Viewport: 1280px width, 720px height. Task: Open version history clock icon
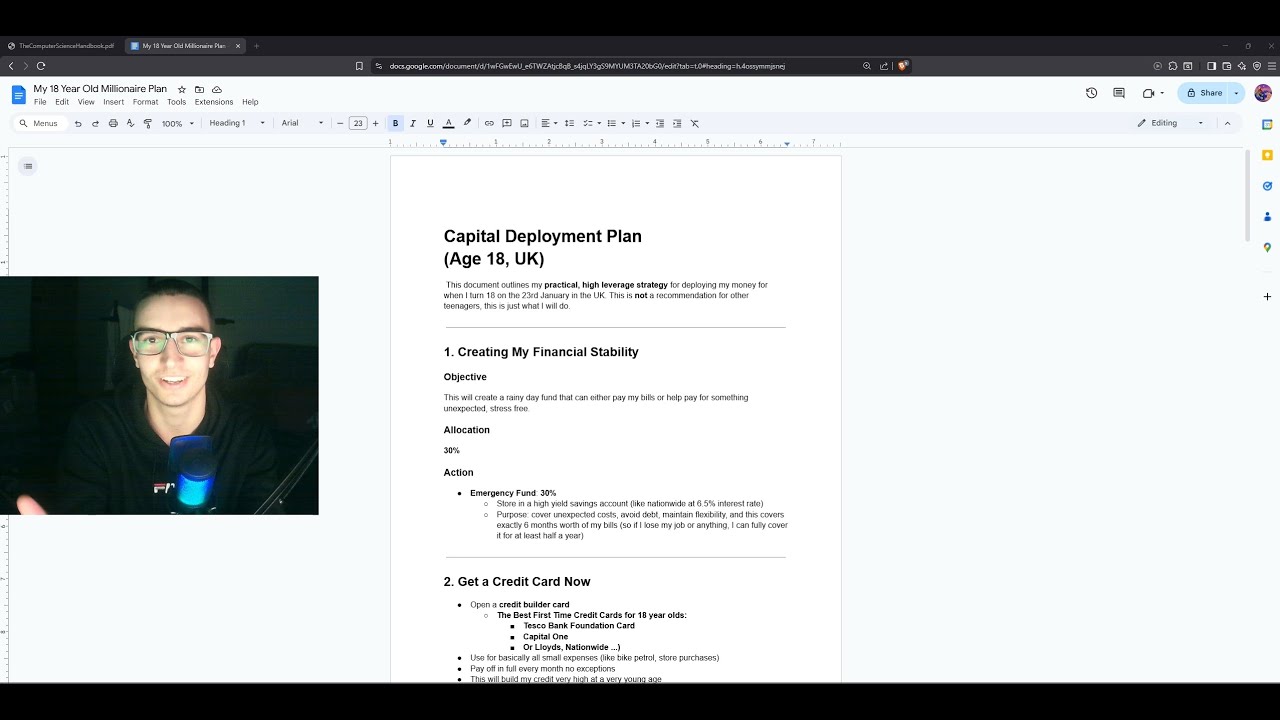1091,93
